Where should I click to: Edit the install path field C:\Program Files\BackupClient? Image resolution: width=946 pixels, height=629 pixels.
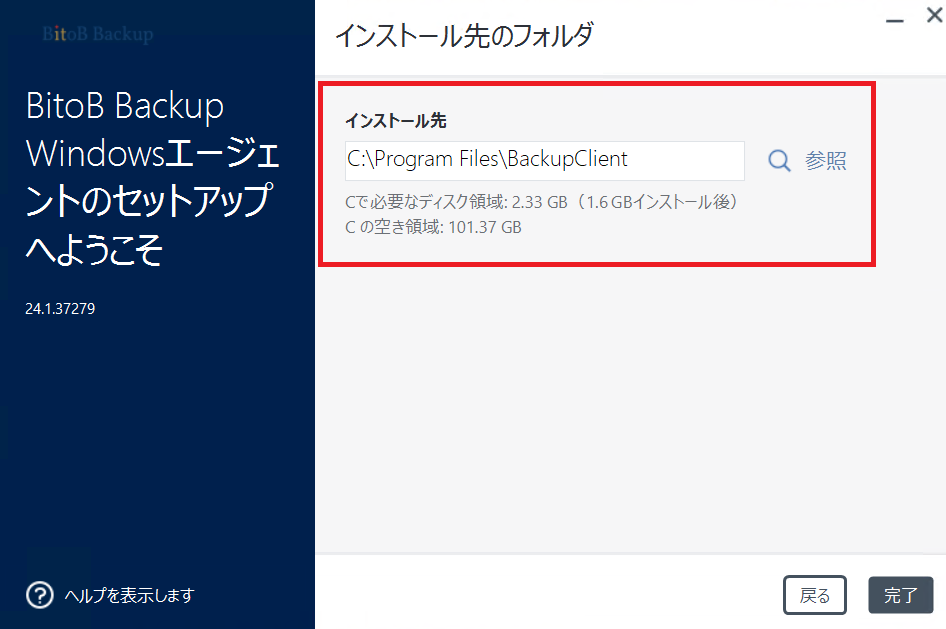[x=544, y=160]
